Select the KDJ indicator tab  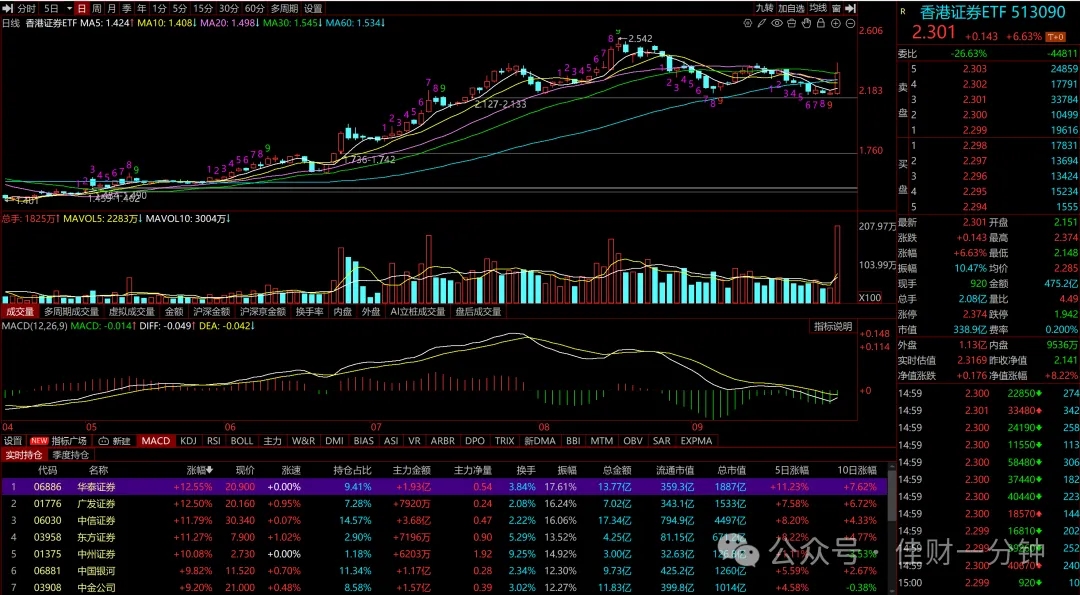coord(188,440)
